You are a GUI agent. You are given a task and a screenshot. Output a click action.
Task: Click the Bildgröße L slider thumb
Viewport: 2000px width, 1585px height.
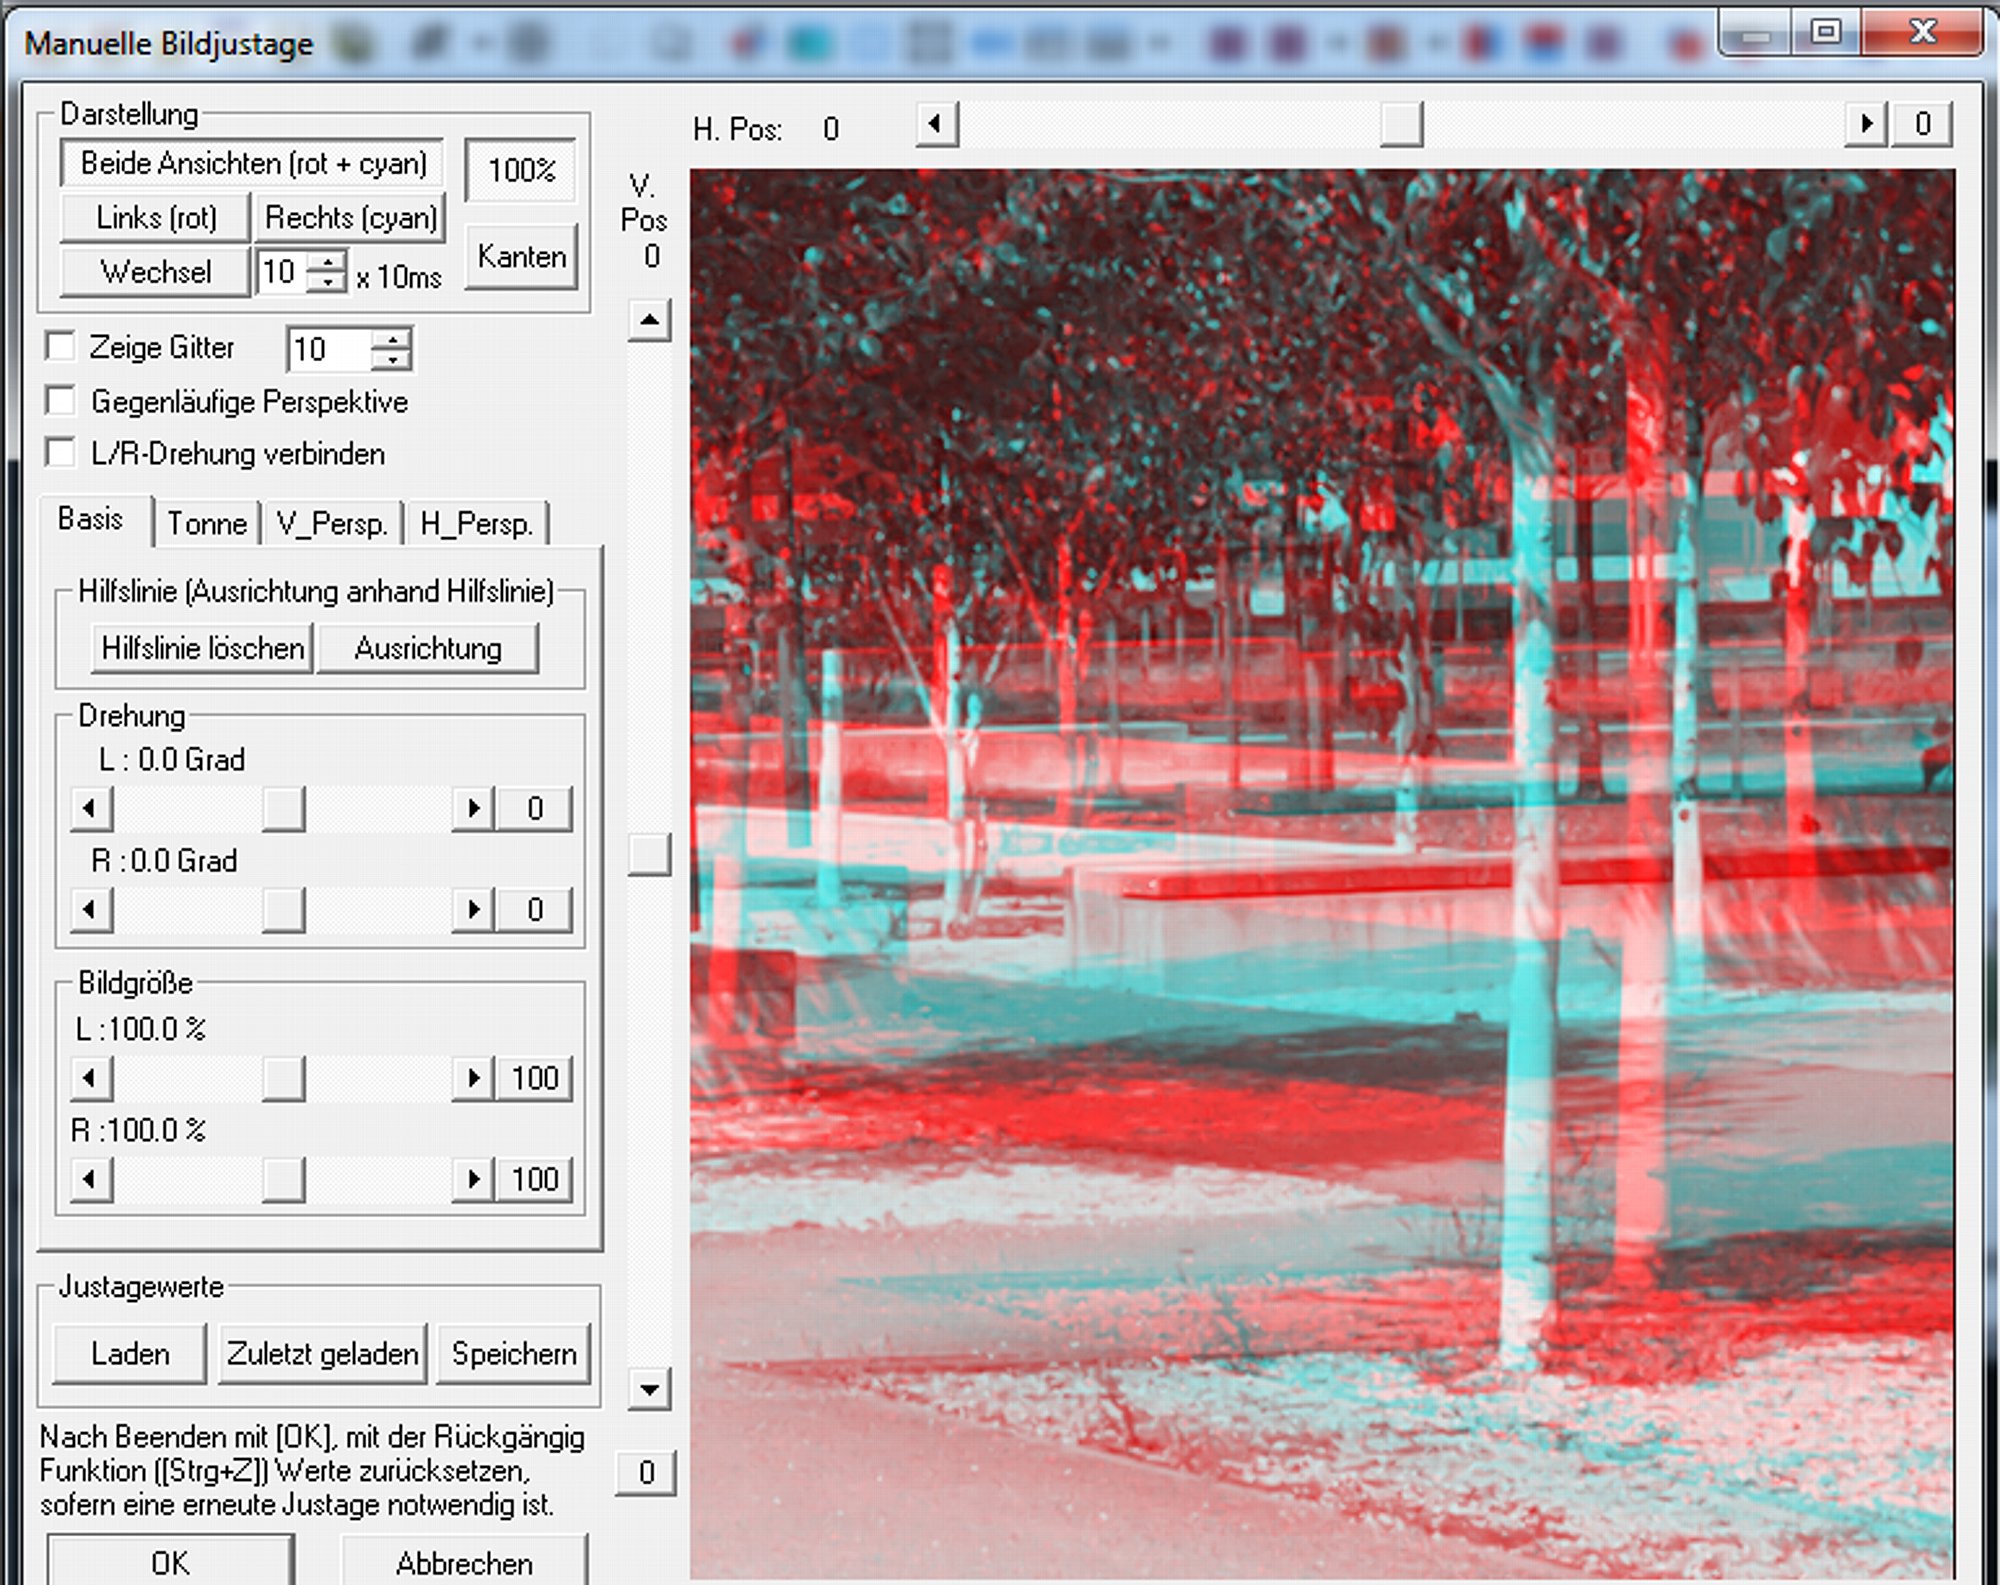283,1078
